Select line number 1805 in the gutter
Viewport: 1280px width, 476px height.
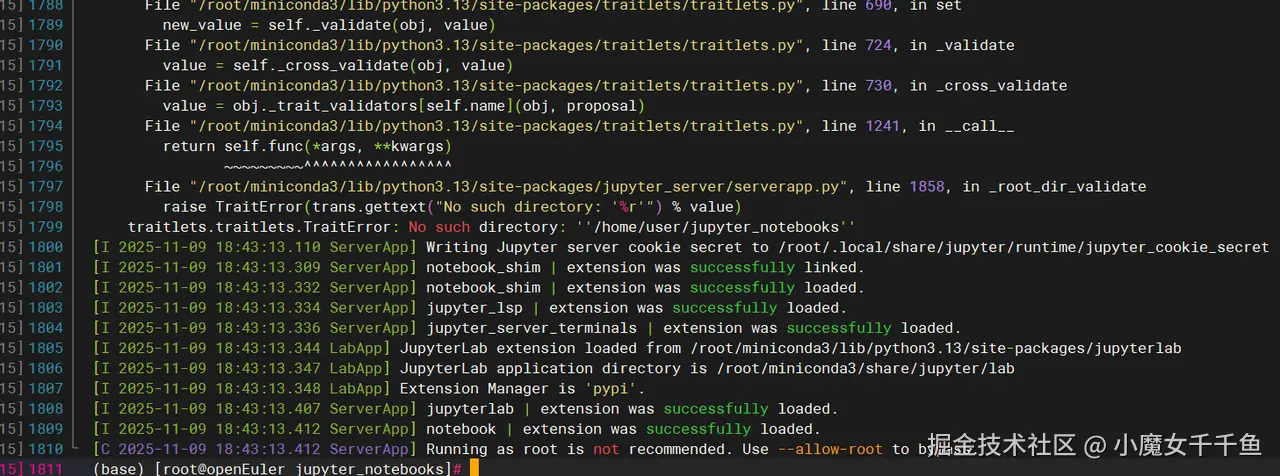point(45,348)
